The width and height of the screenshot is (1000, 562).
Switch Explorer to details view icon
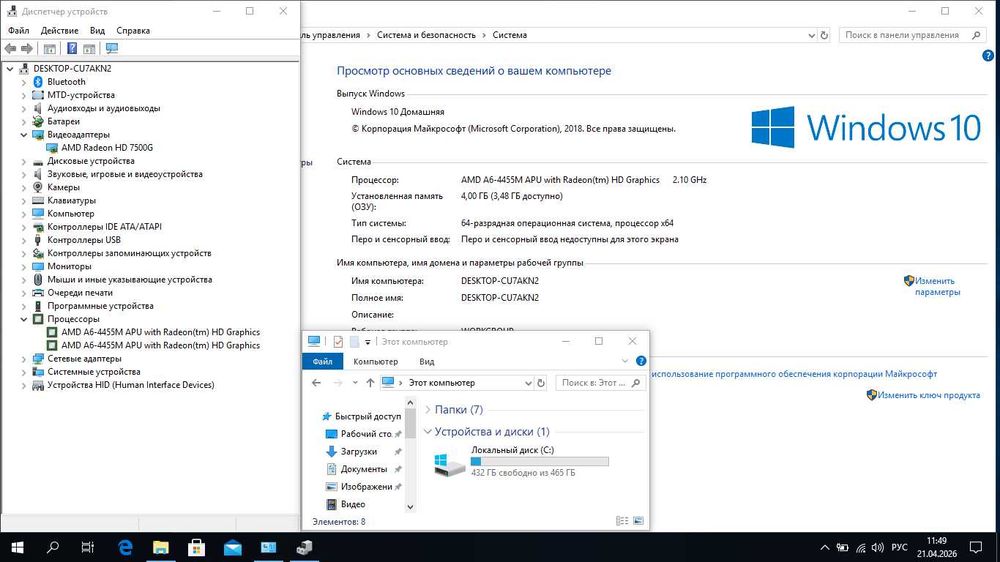pos(622,521)
